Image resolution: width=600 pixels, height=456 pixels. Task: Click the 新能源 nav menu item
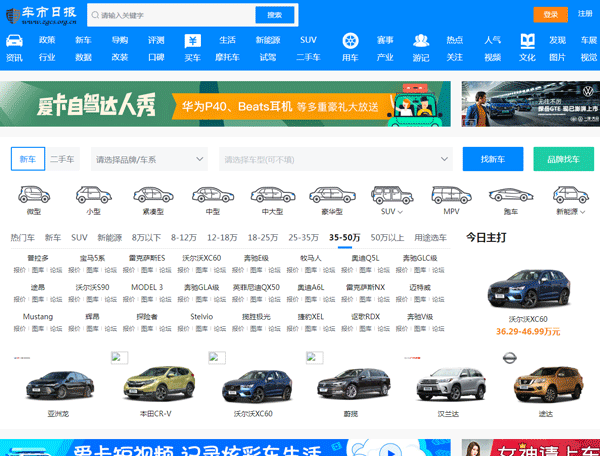pos(268,40)
